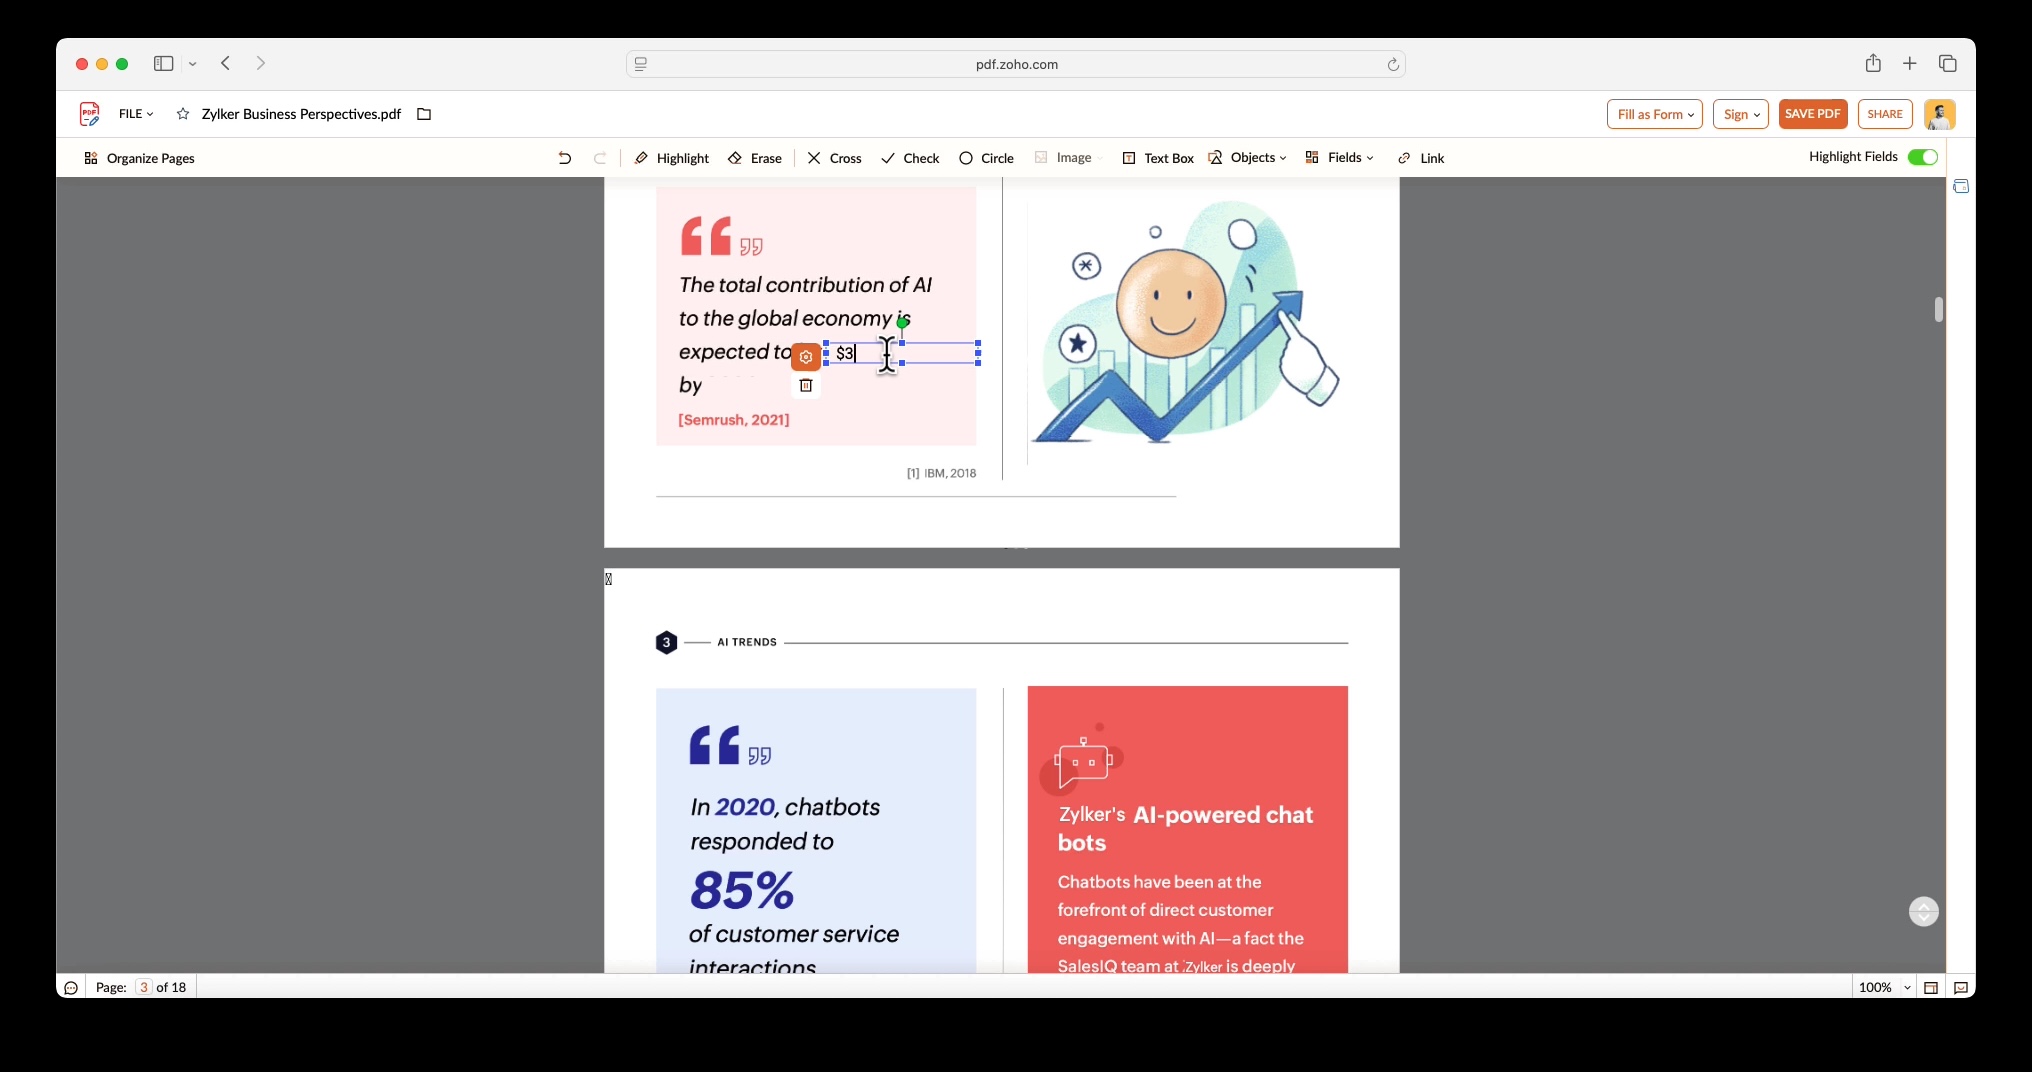
Task: Delete the selected text box via trash icon
Action: (806, 386)
